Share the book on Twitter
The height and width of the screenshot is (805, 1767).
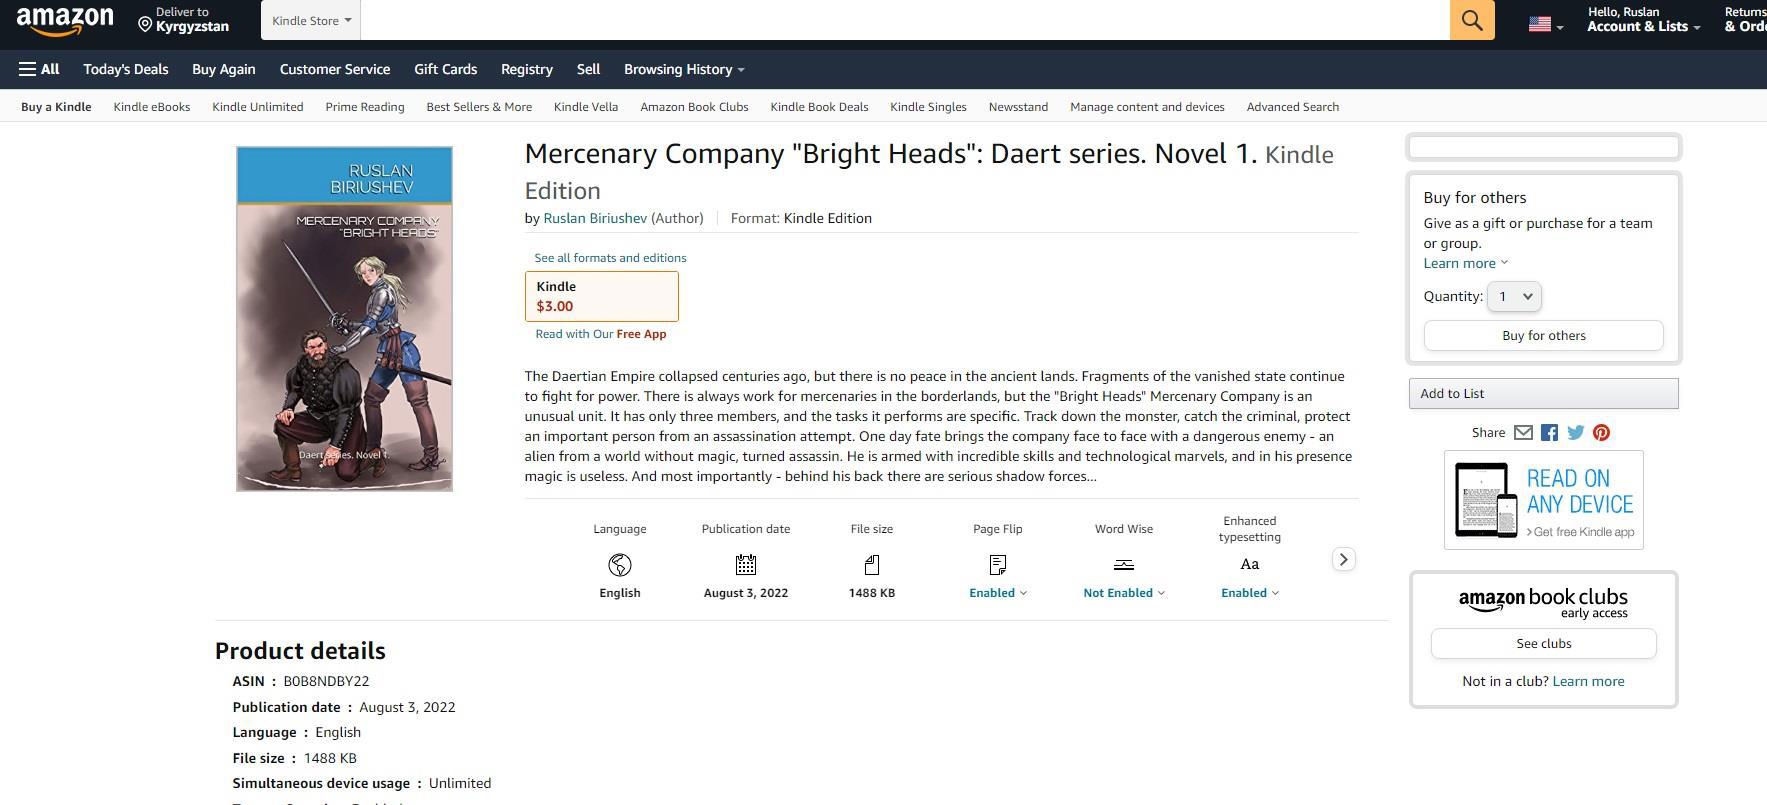coord(1575,433)
